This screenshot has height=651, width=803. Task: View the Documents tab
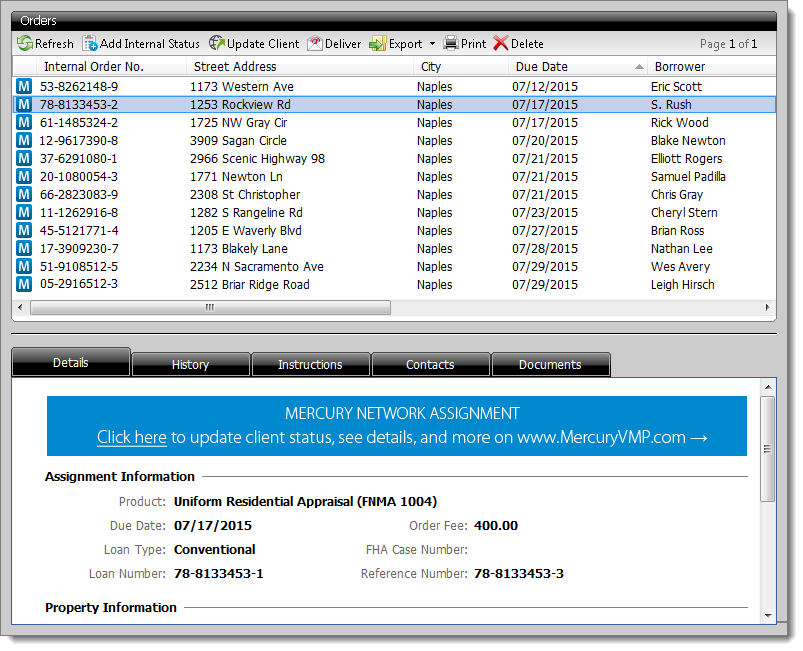[551, 364]
